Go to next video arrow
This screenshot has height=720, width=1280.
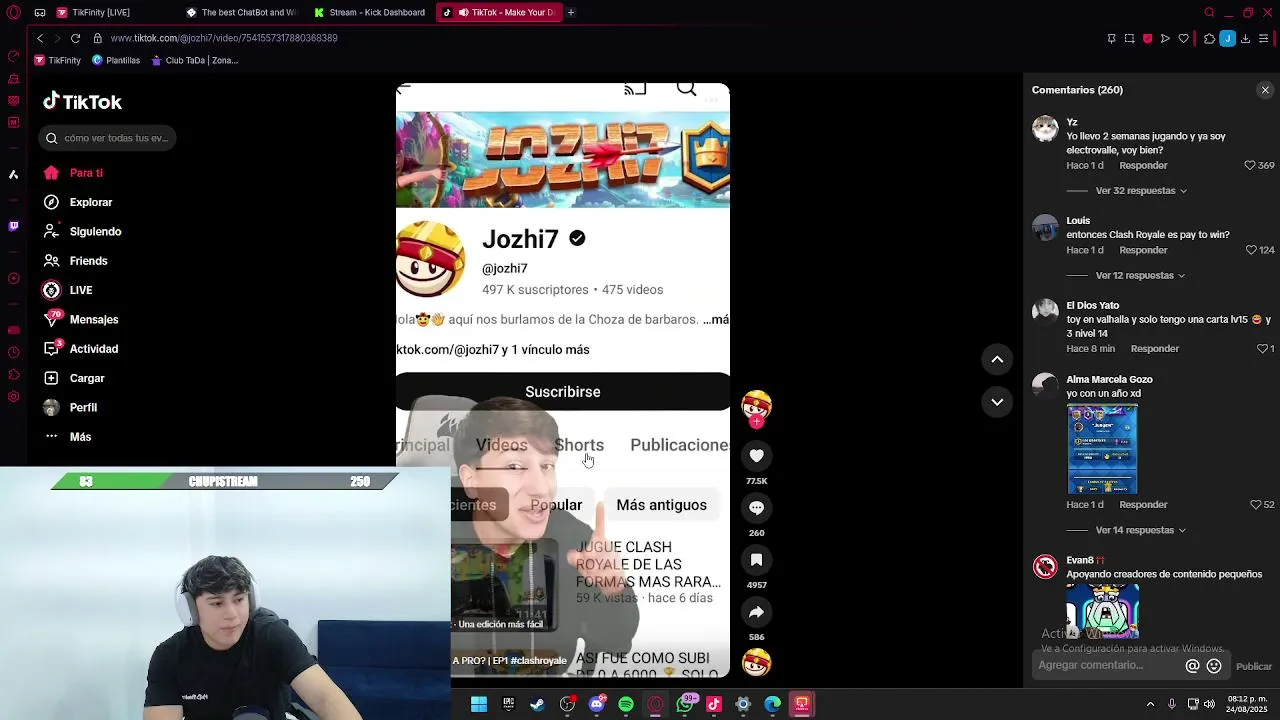click(x=997, y=402)
